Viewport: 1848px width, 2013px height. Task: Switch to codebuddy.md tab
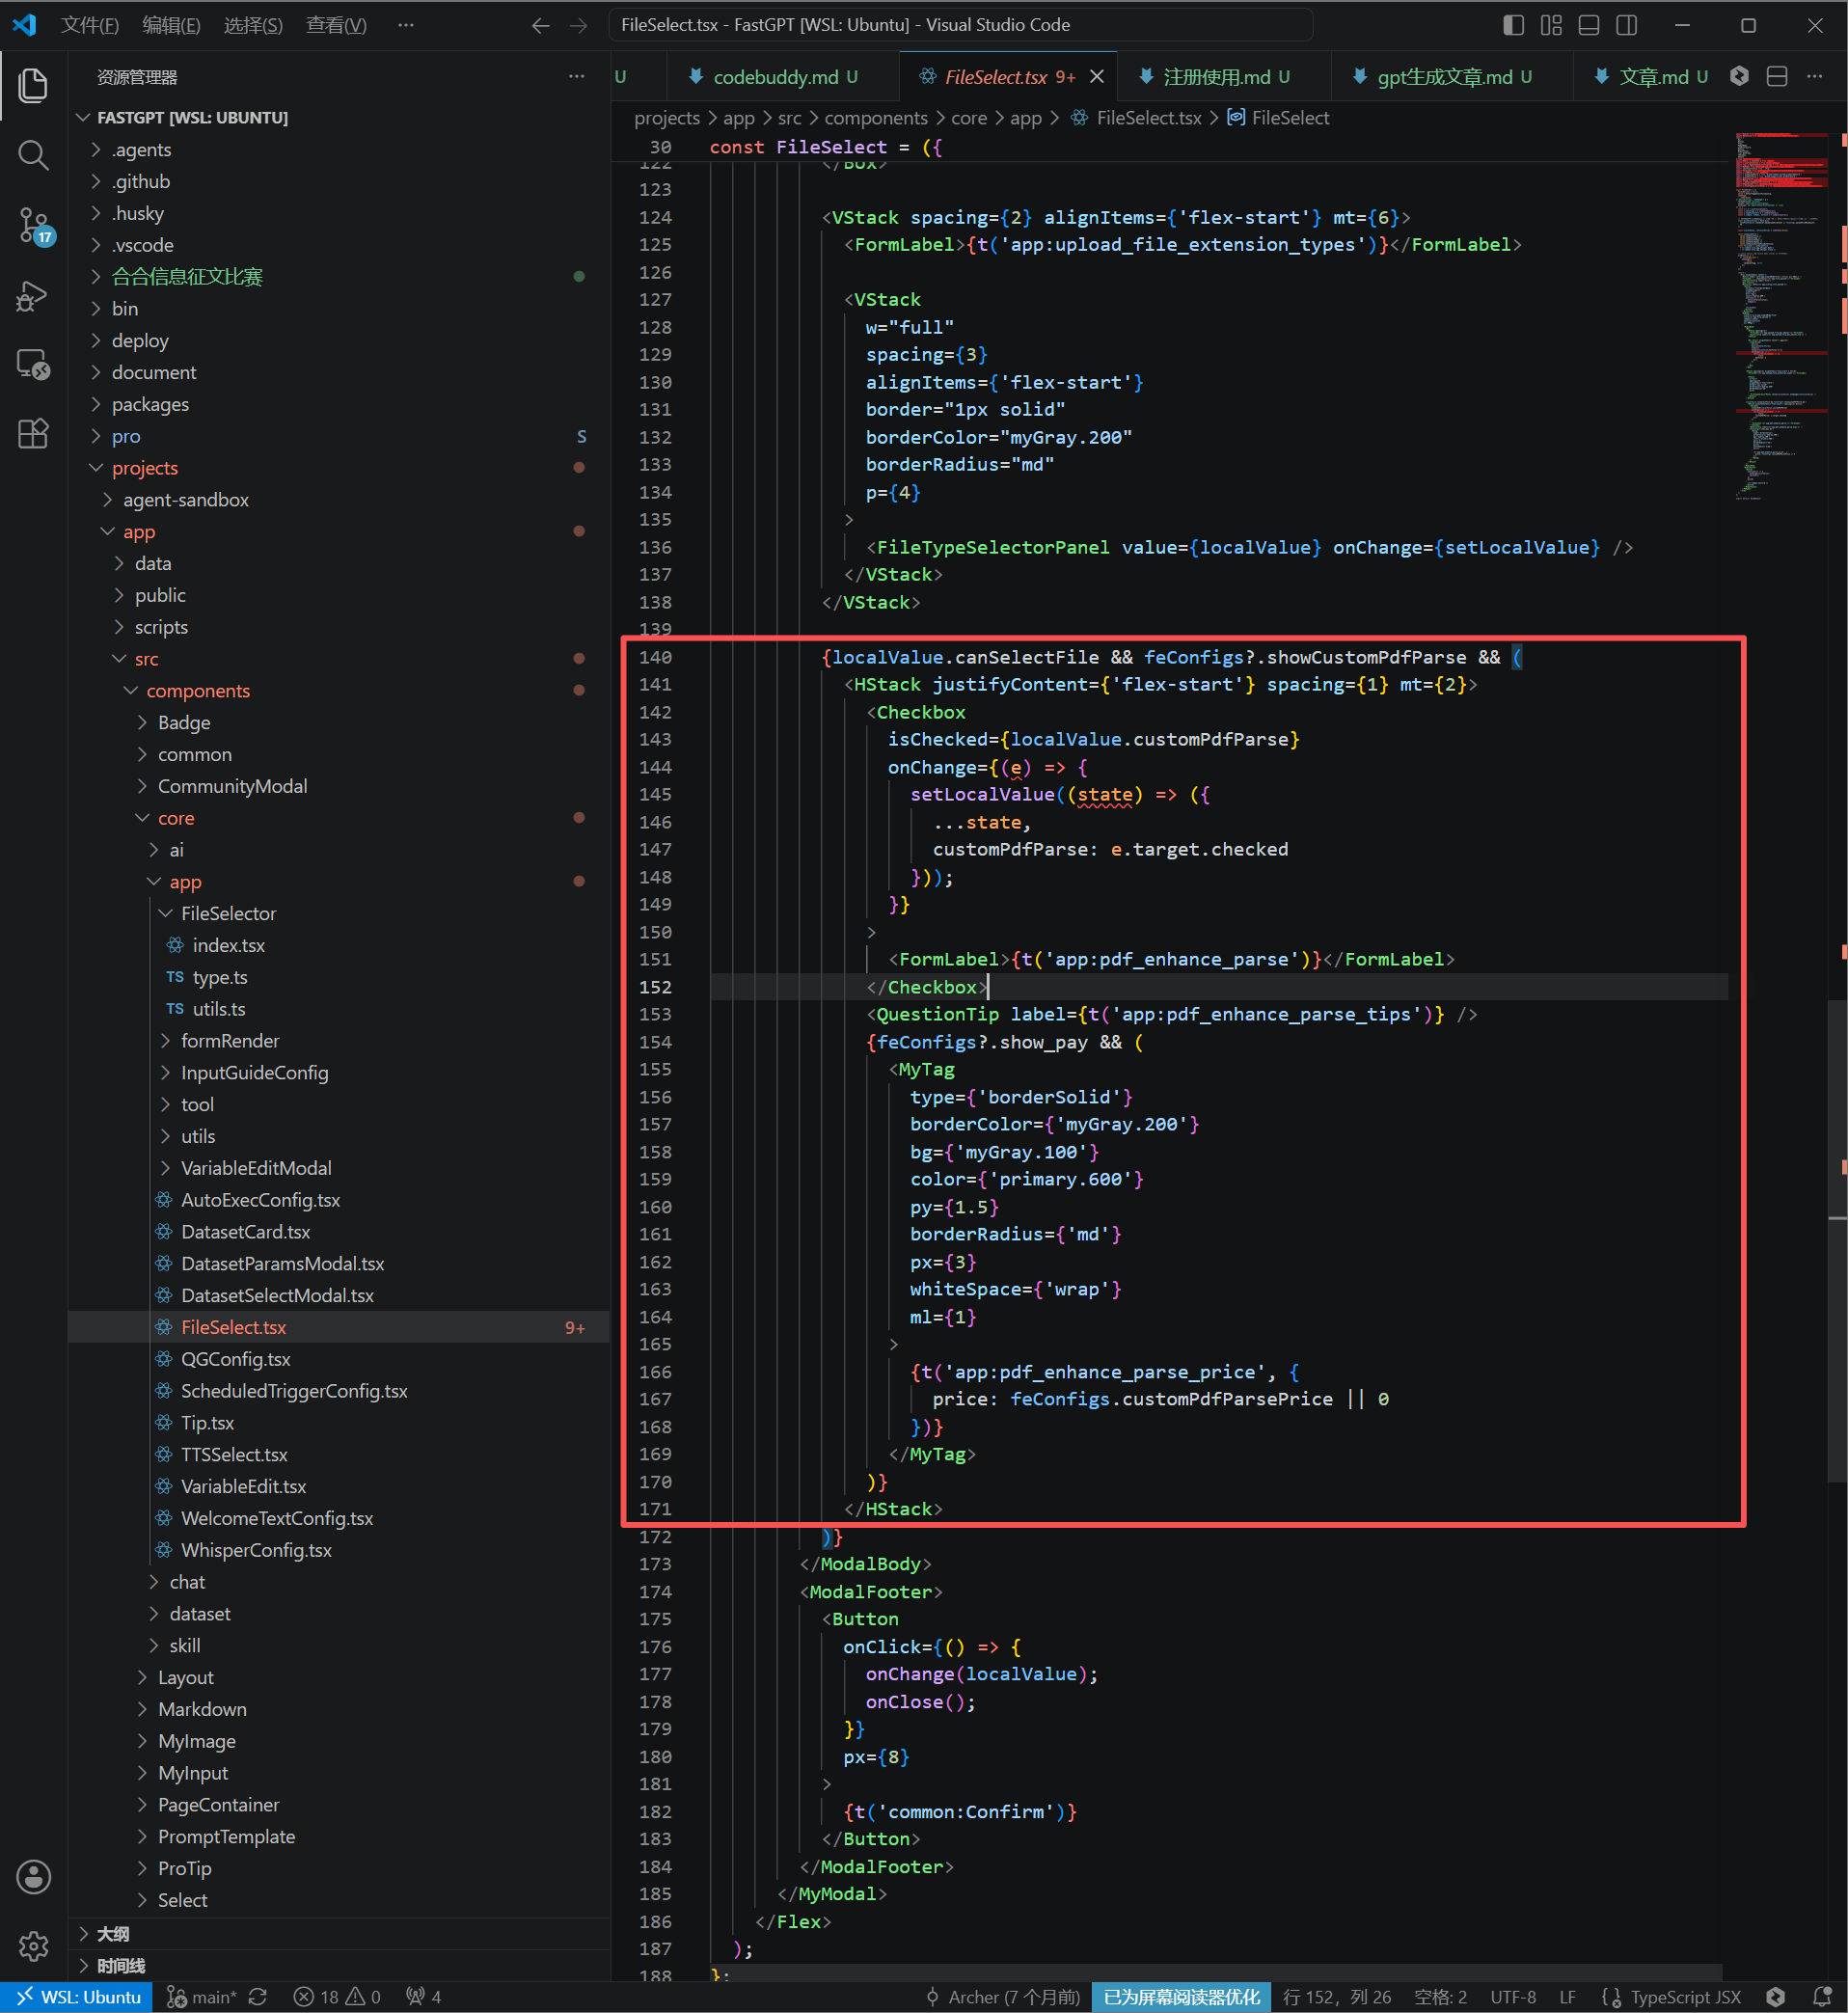tap(775, 77)
